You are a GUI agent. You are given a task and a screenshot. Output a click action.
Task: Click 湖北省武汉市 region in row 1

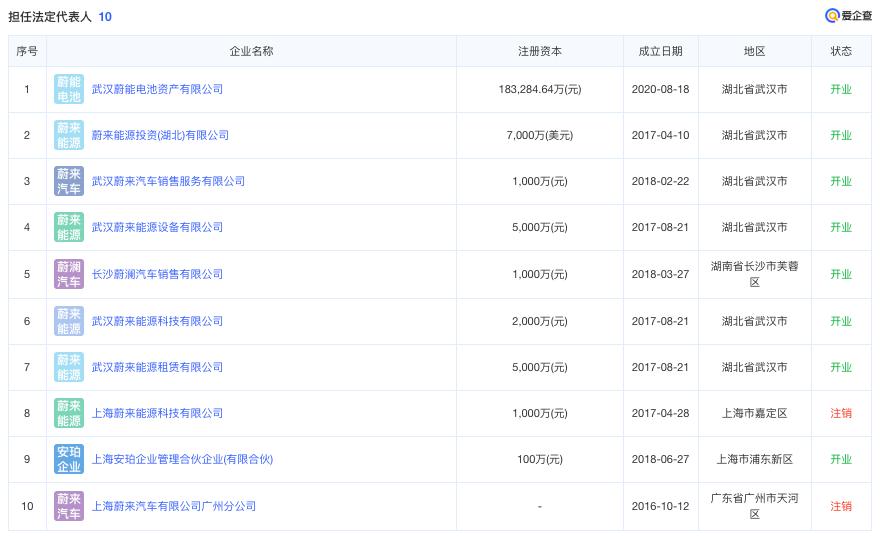click(x=754, y=89)
